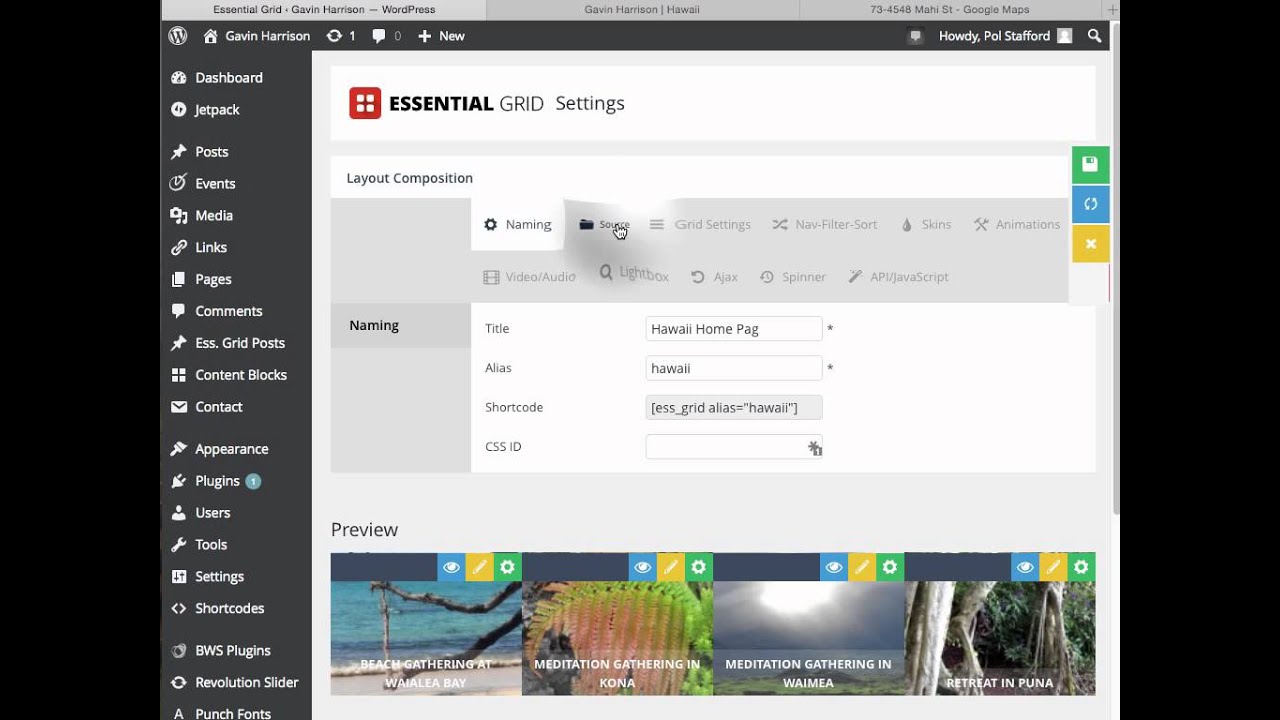Toggle eye visibility on Retreat in Puna item
Screen dimensions: 1280x720
click(x=1025, y=567)
